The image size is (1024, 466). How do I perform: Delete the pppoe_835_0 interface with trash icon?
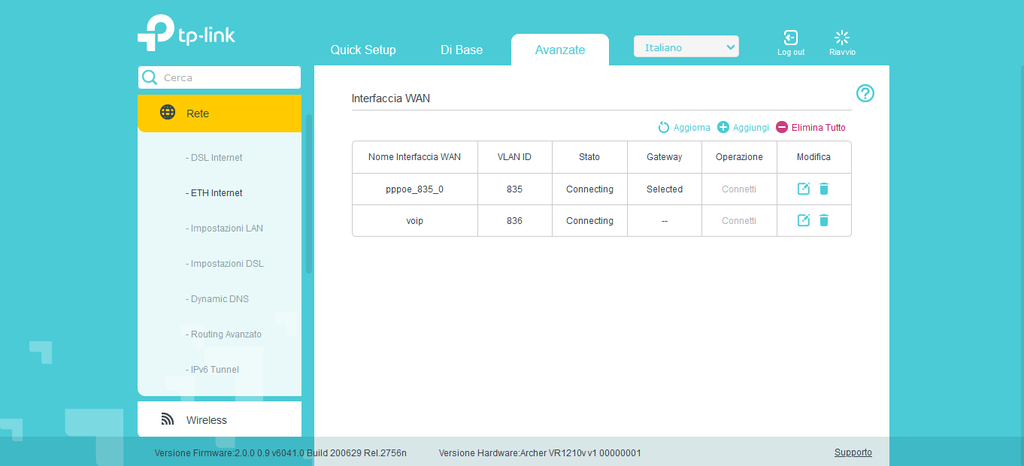pos(824,189)
